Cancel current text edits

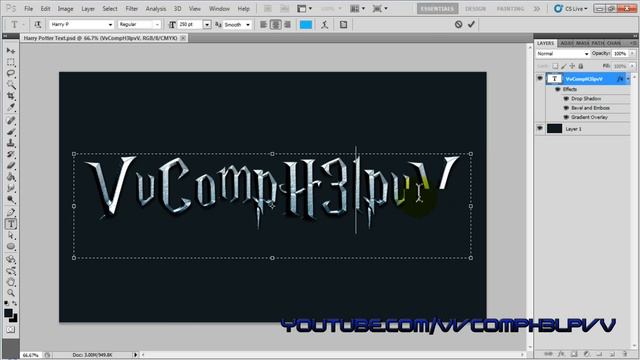(x=458, y=24)
